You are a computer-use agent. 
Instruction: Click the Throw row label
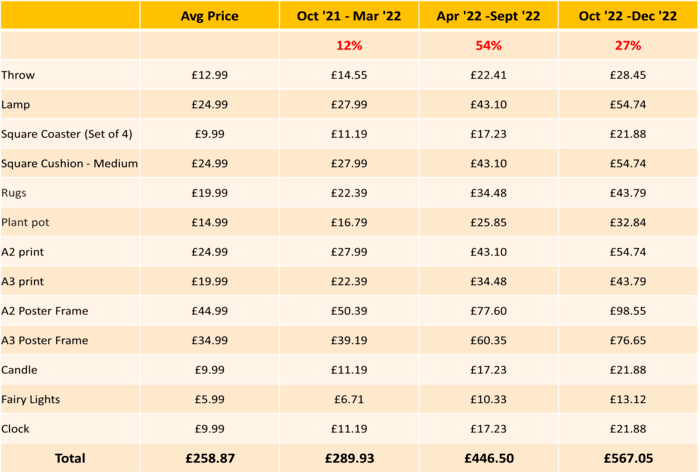[x=18, y=75]
